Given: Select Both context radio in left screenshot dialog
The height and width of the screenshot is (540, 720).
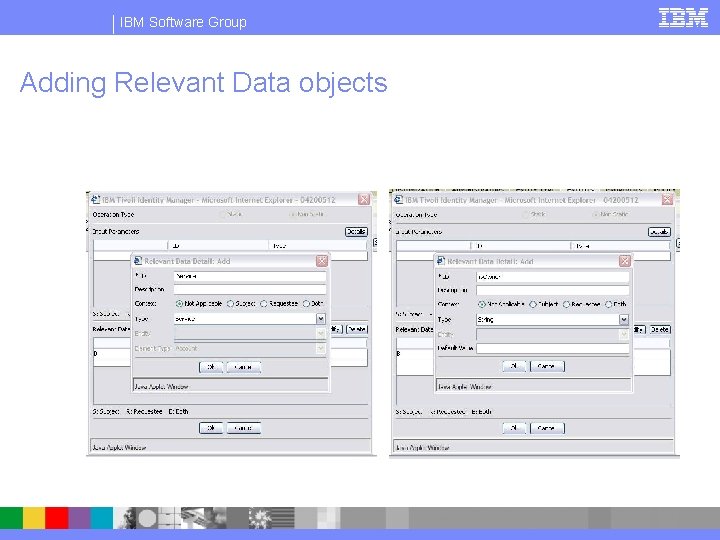Looking at the screenshot, I should click(x=306, y=304).
